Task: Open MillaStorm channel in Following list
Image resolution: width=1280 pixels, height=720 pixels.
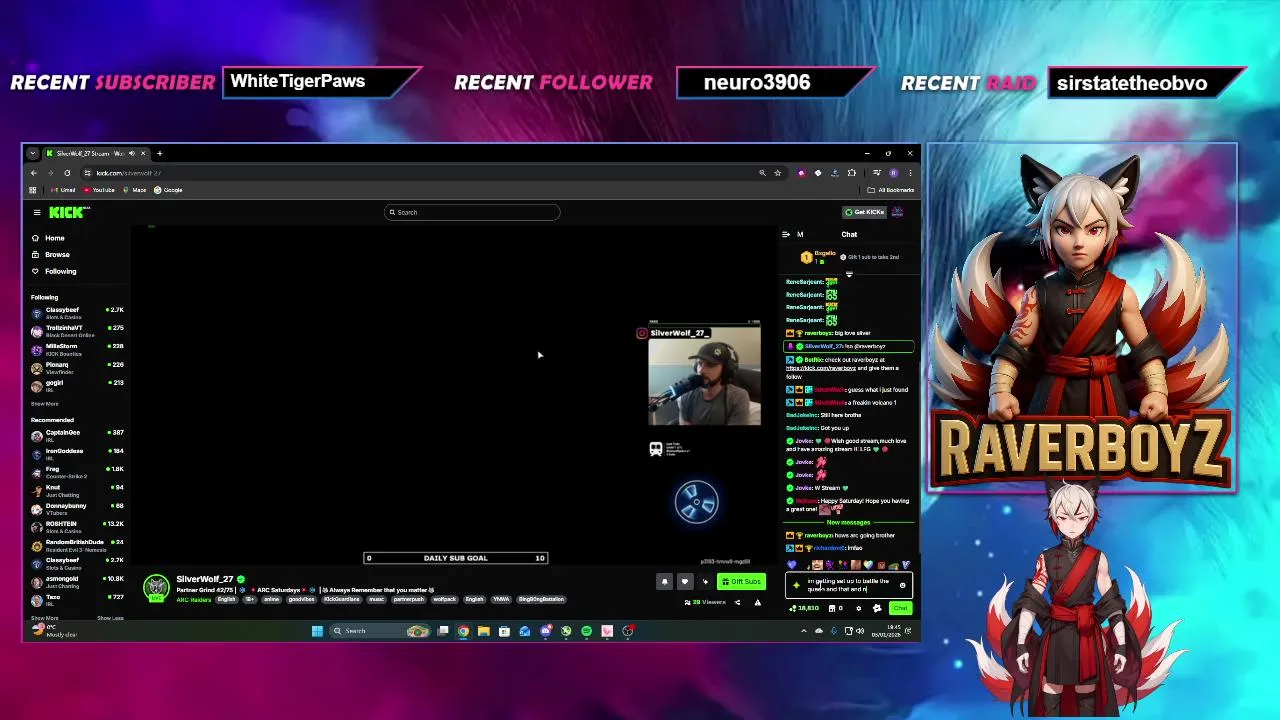Action: [x=78, y=348]
